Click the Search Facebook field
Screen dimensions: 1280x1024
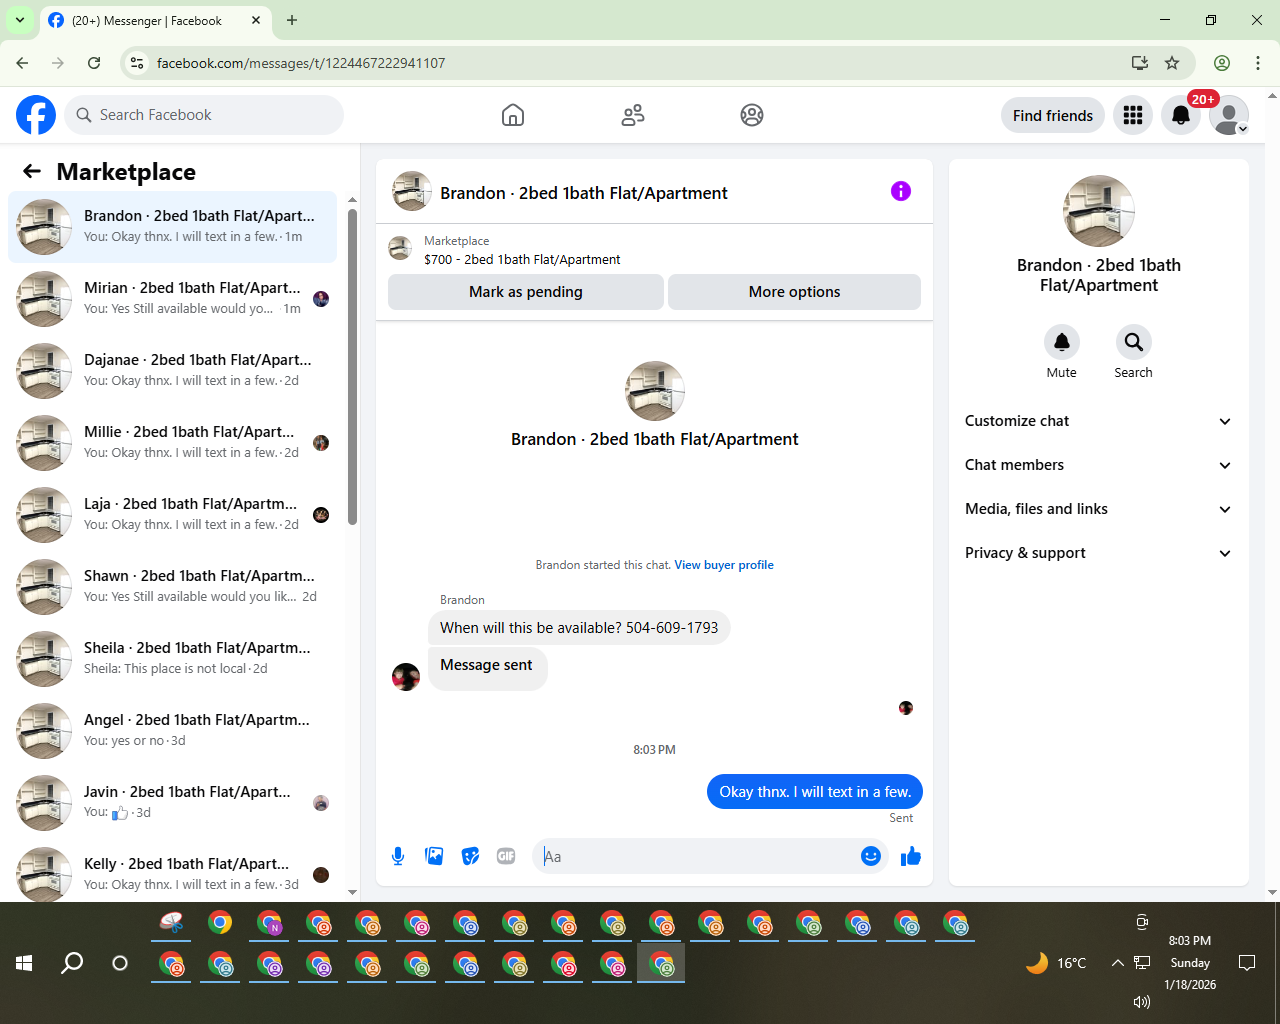click(x=204, y=115)
